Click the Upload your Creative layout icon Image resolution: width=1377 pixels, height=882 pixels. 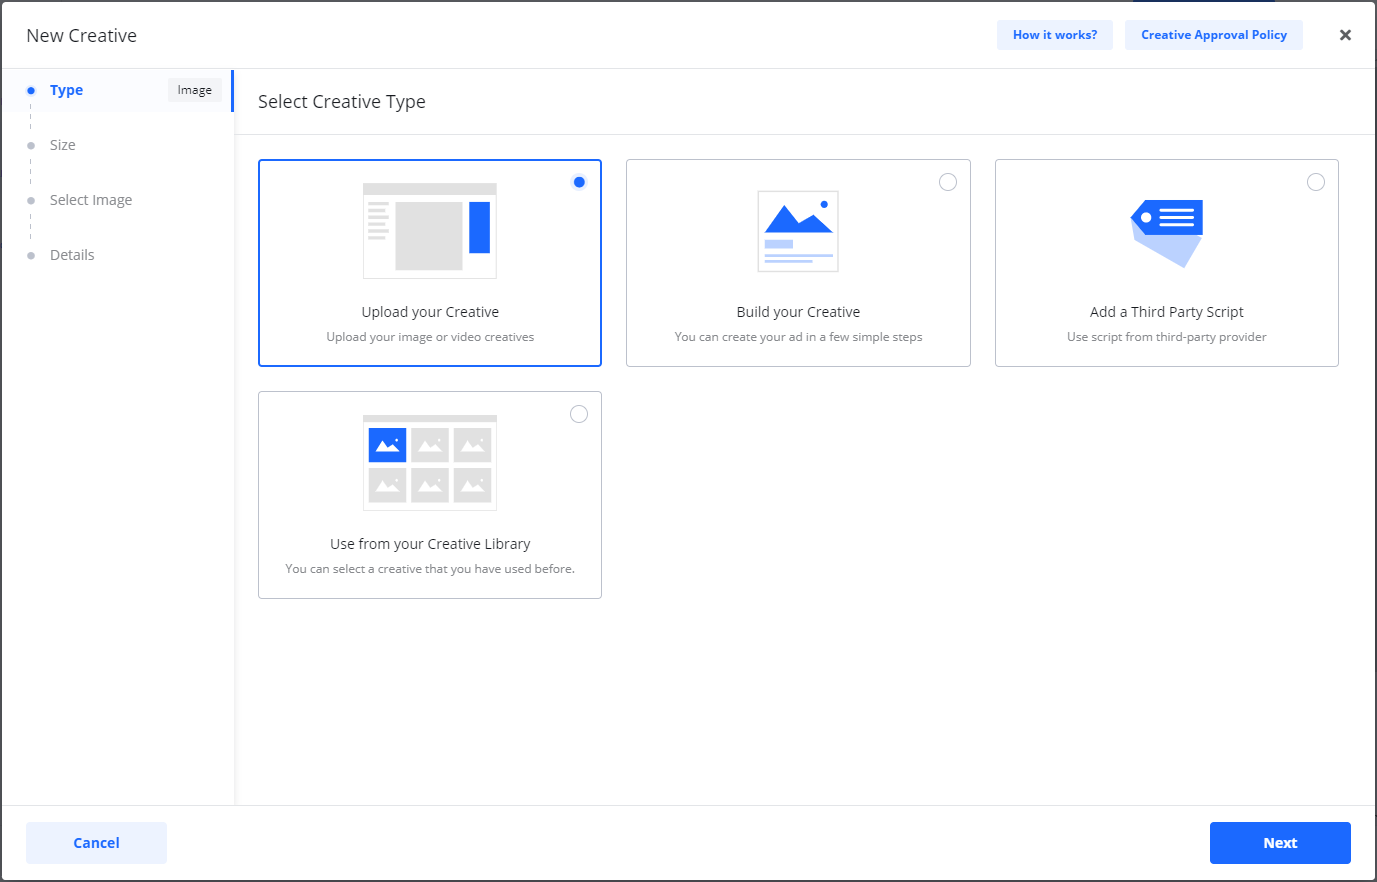click(429, 231)
